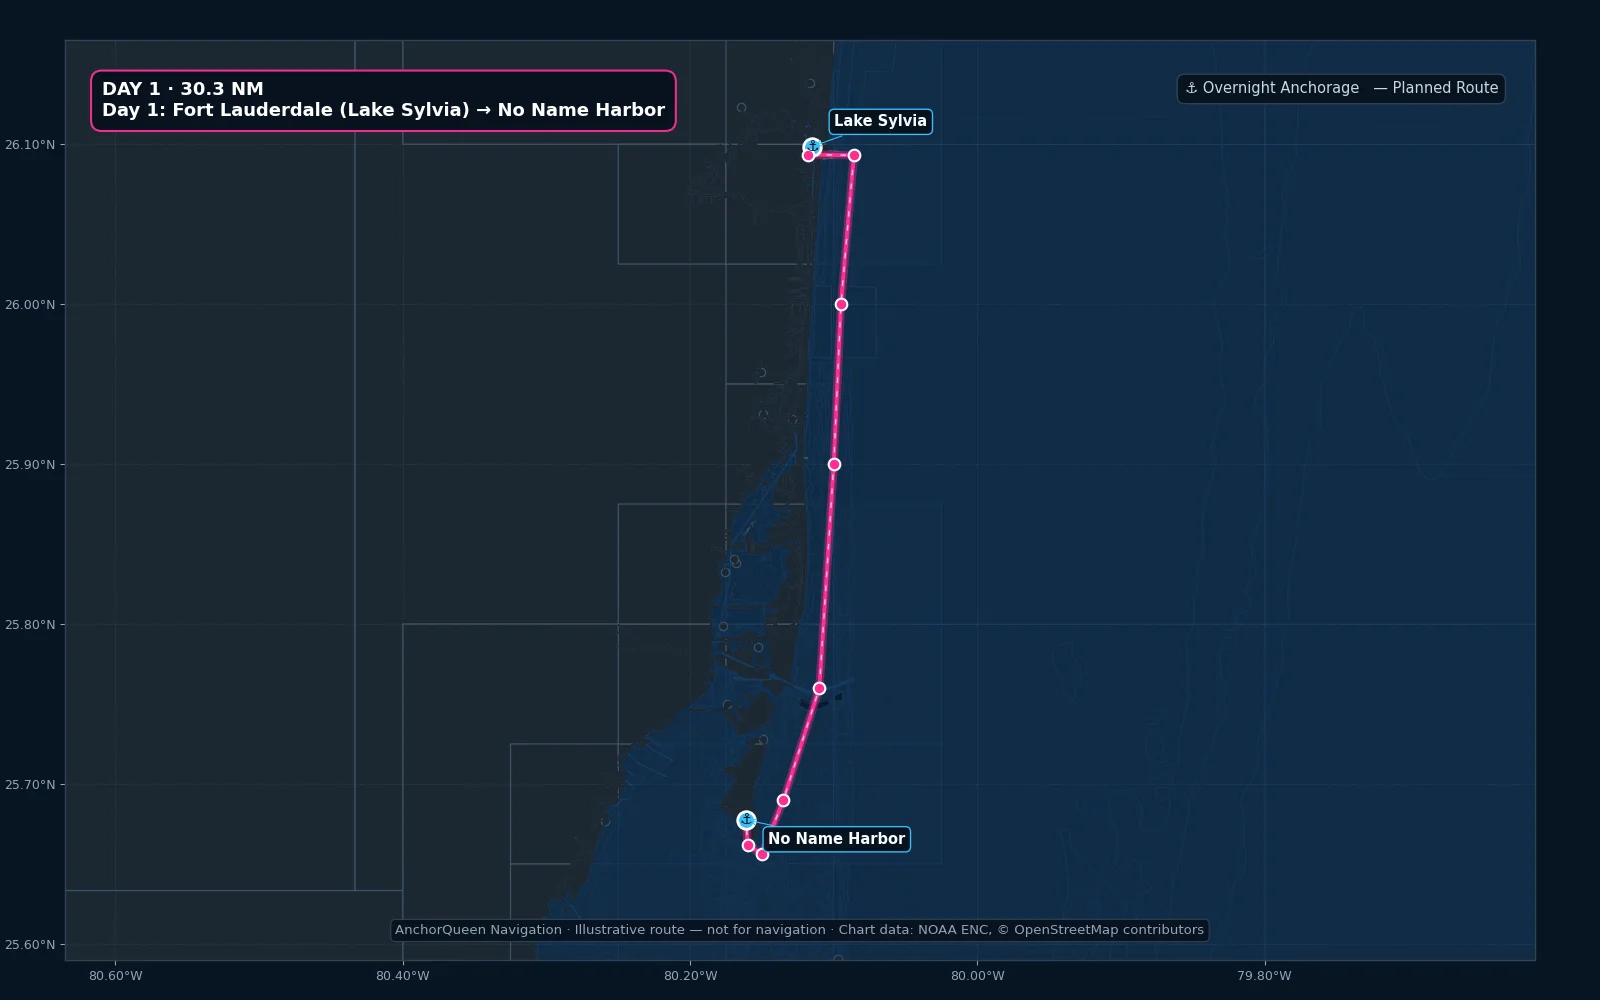Image resolution: width=1600 pixels, height=1000 pixels.
Task: Click the 80.00°W longitude tick label
Action: click(978, 976)
